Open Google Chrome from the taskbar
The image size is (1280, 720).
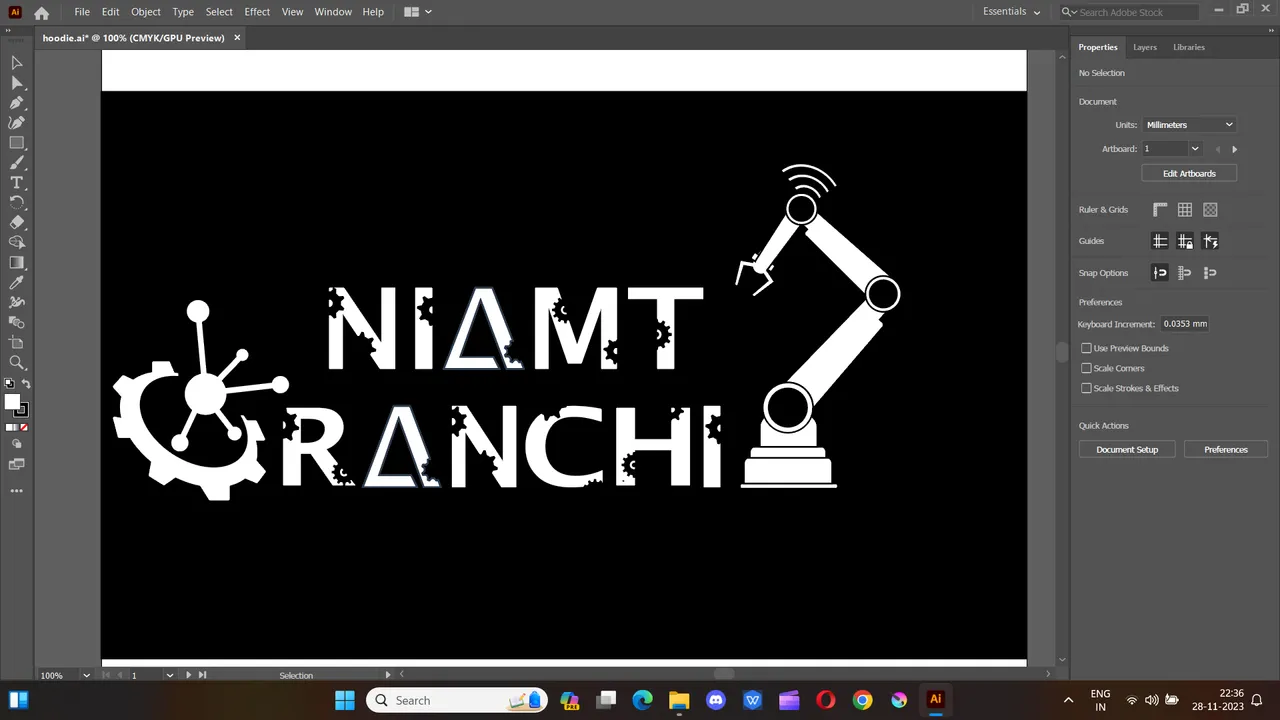click(862, 700)
